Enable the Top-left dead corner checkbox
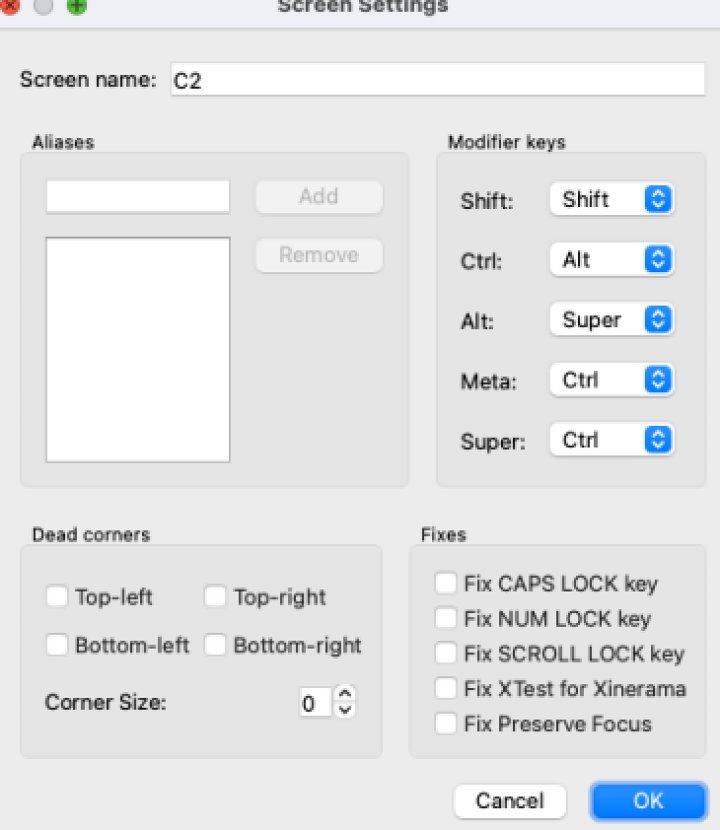This screenshot has width=720, height=830. click(57, 597)
